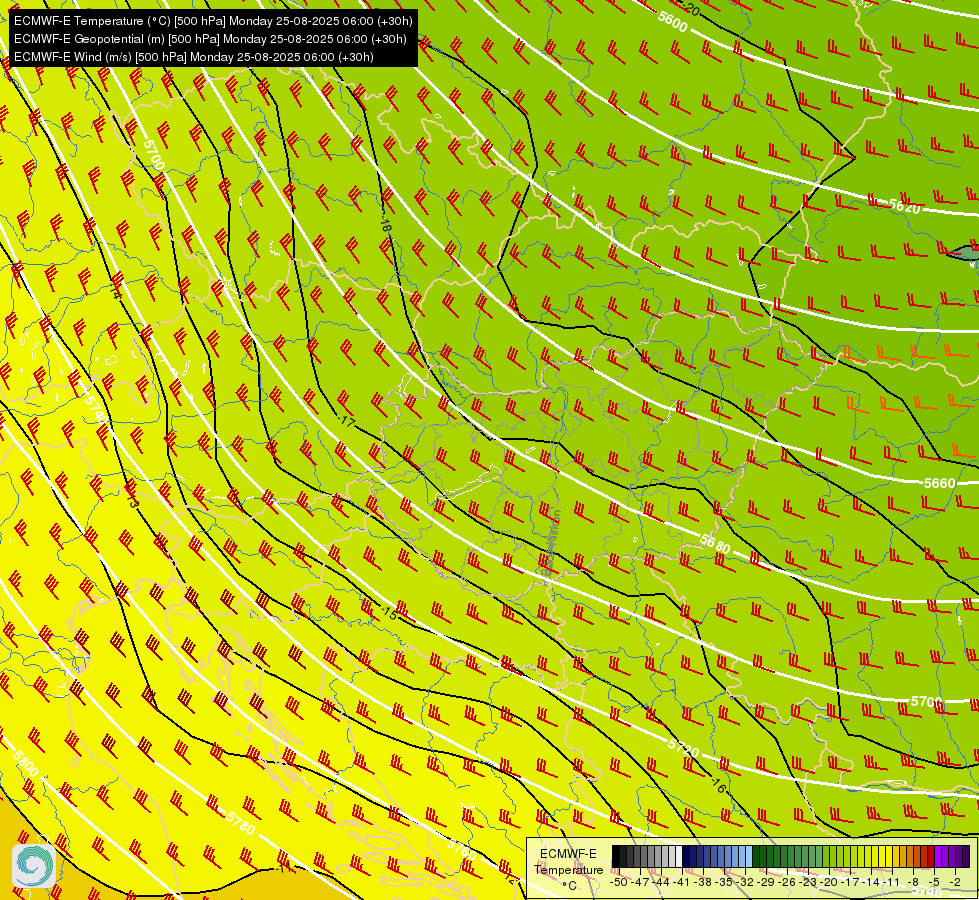This screenshot has height=900, width=979.
Task: Click the dark purple swatch at legend end
Action: click(x=967, y=856)
